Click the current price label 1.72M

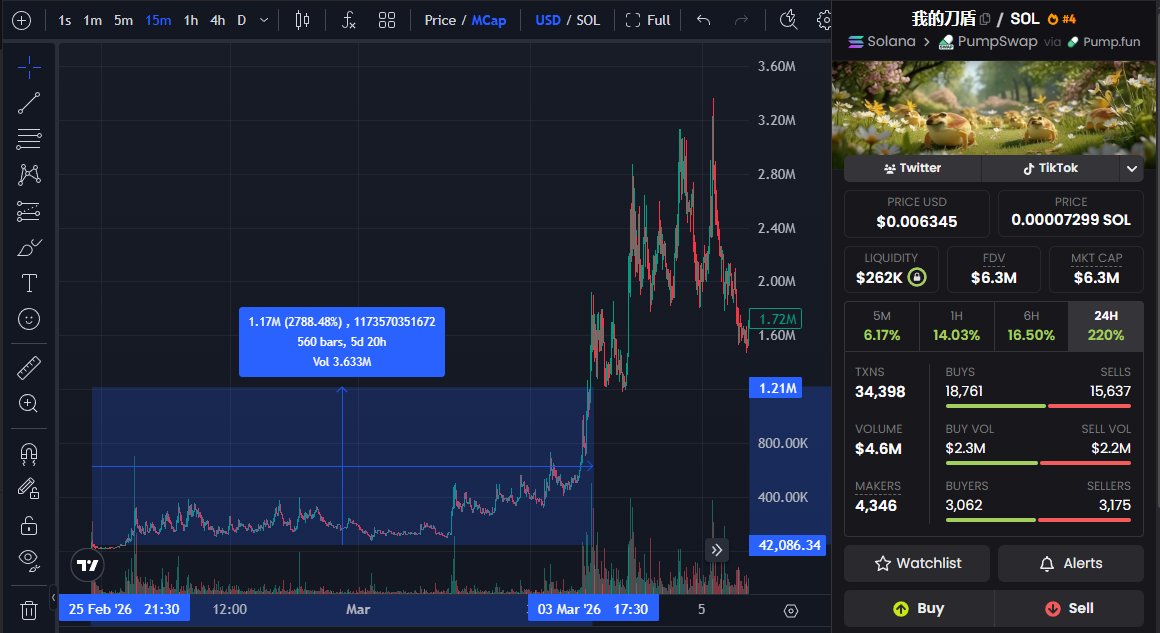tap(775, 319)
